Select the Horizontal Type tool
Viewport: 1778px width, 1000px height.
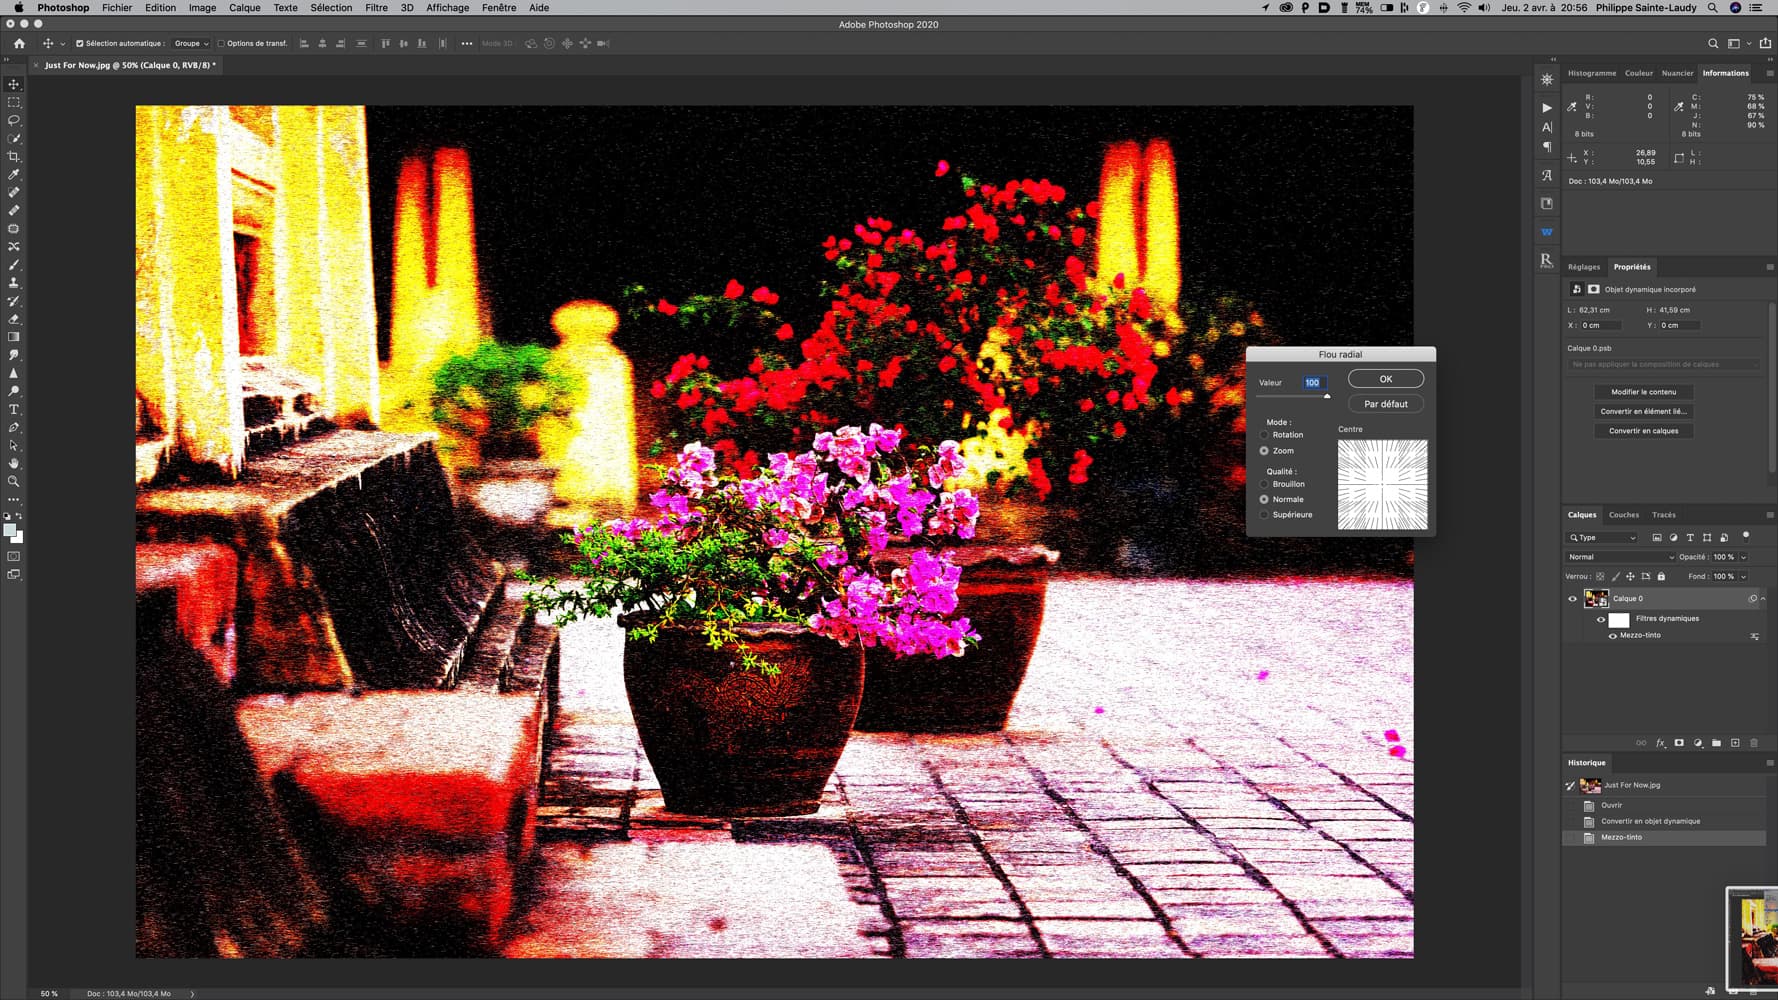pos(14,410)
